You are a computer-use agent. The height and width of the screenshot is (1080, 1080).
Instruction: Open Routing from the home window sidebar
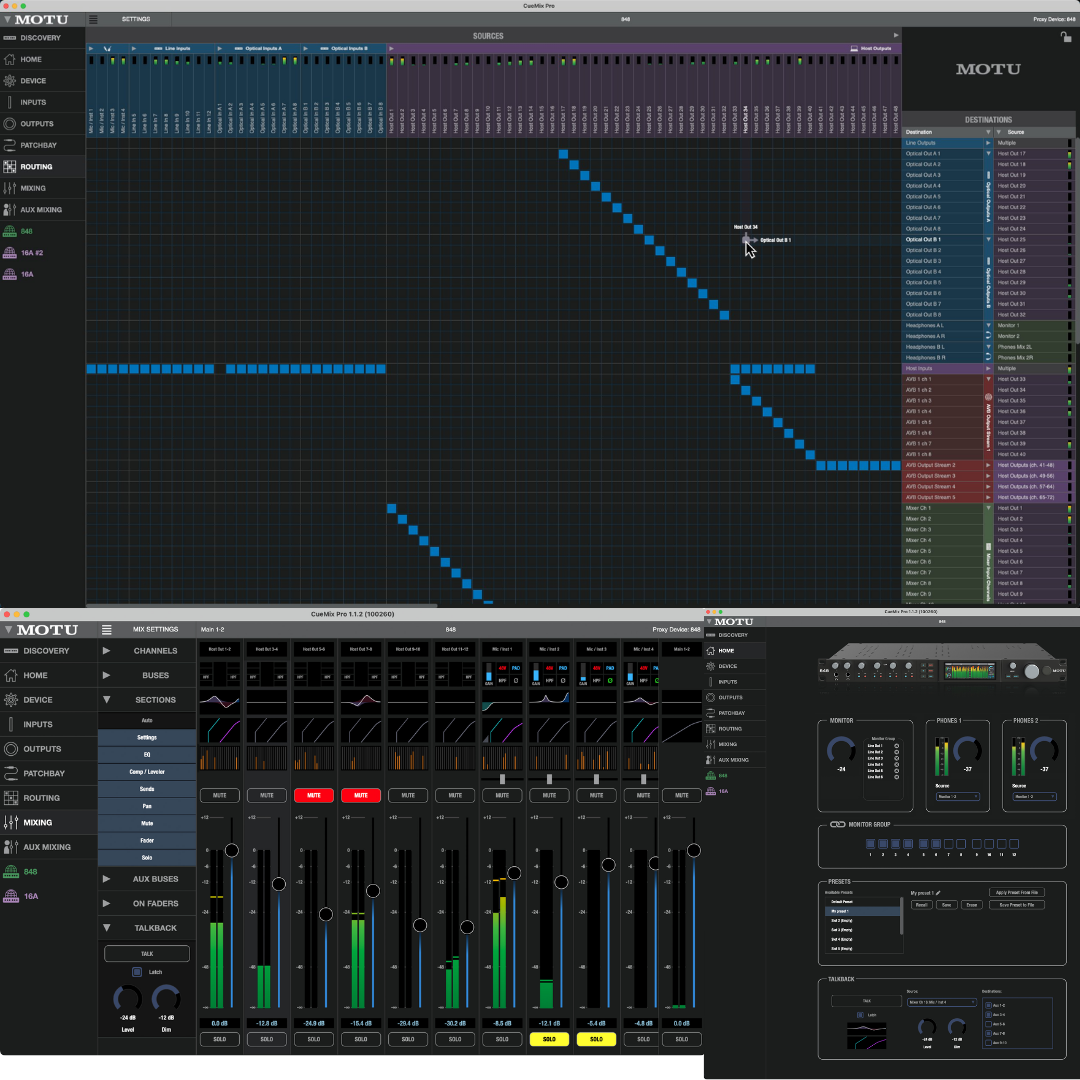coord(735,729)
